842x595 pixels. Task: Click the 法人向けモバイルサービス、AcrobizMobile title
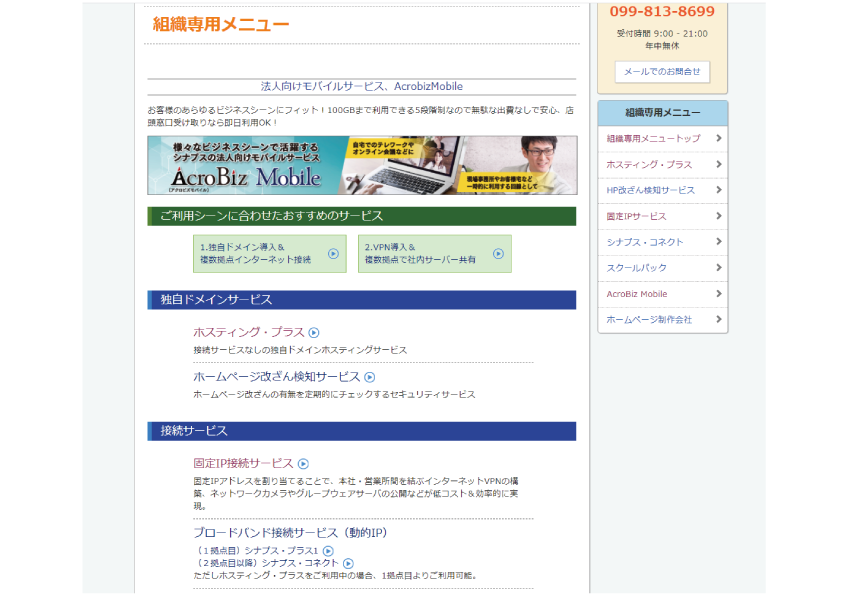click(362, 86)
